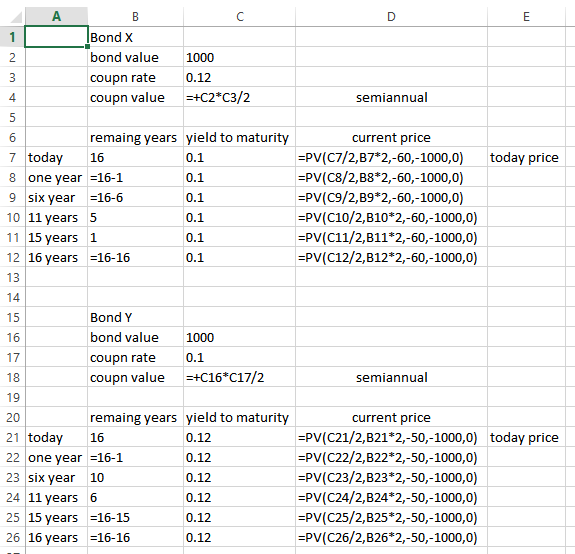Click the Bond X title cell
This screenshot has width=575, height=554.
(135, 37)
